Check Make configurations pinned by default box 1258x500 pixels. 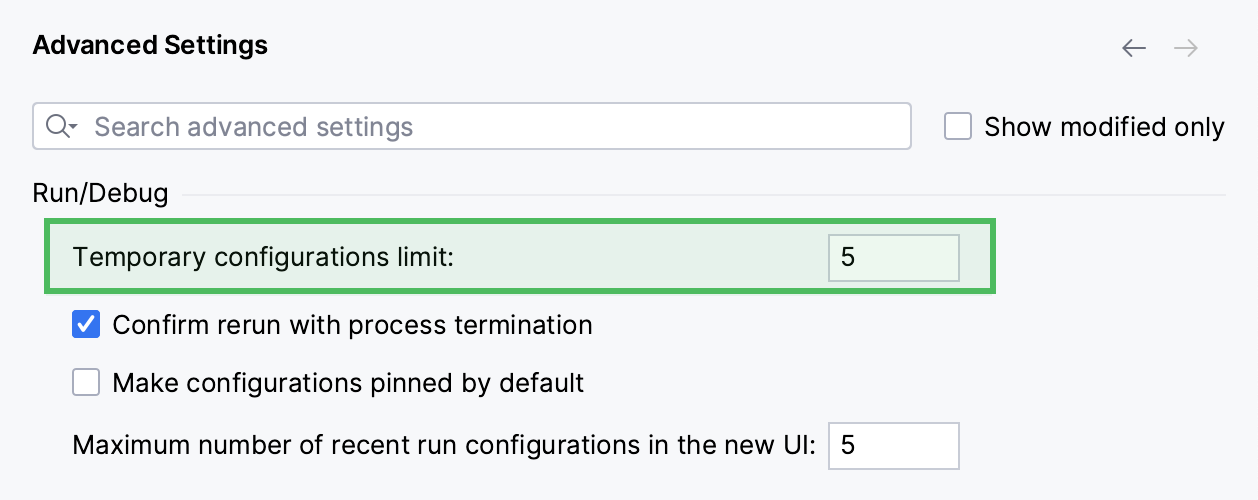tap(86, 382)
